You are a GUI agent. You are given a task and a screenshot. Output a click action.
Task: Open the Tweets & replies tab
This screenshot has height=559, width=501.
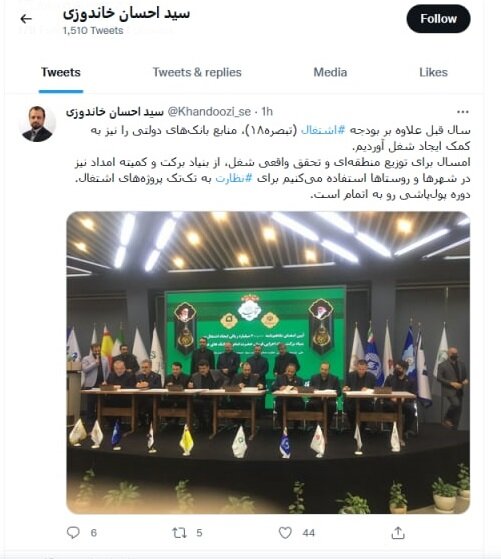[x=197, y=72]
